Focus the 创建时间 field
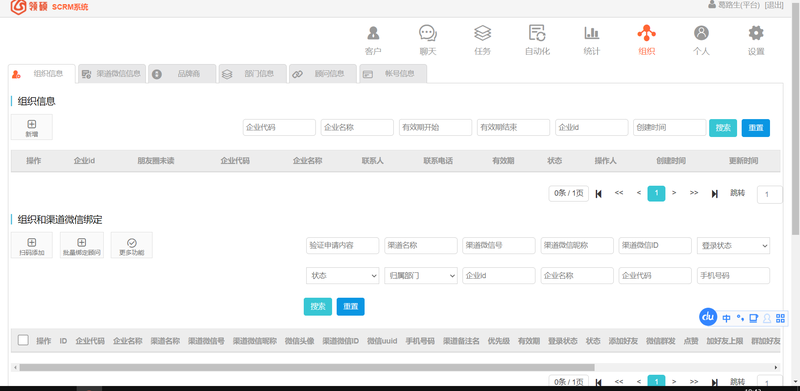 [669, 128]
